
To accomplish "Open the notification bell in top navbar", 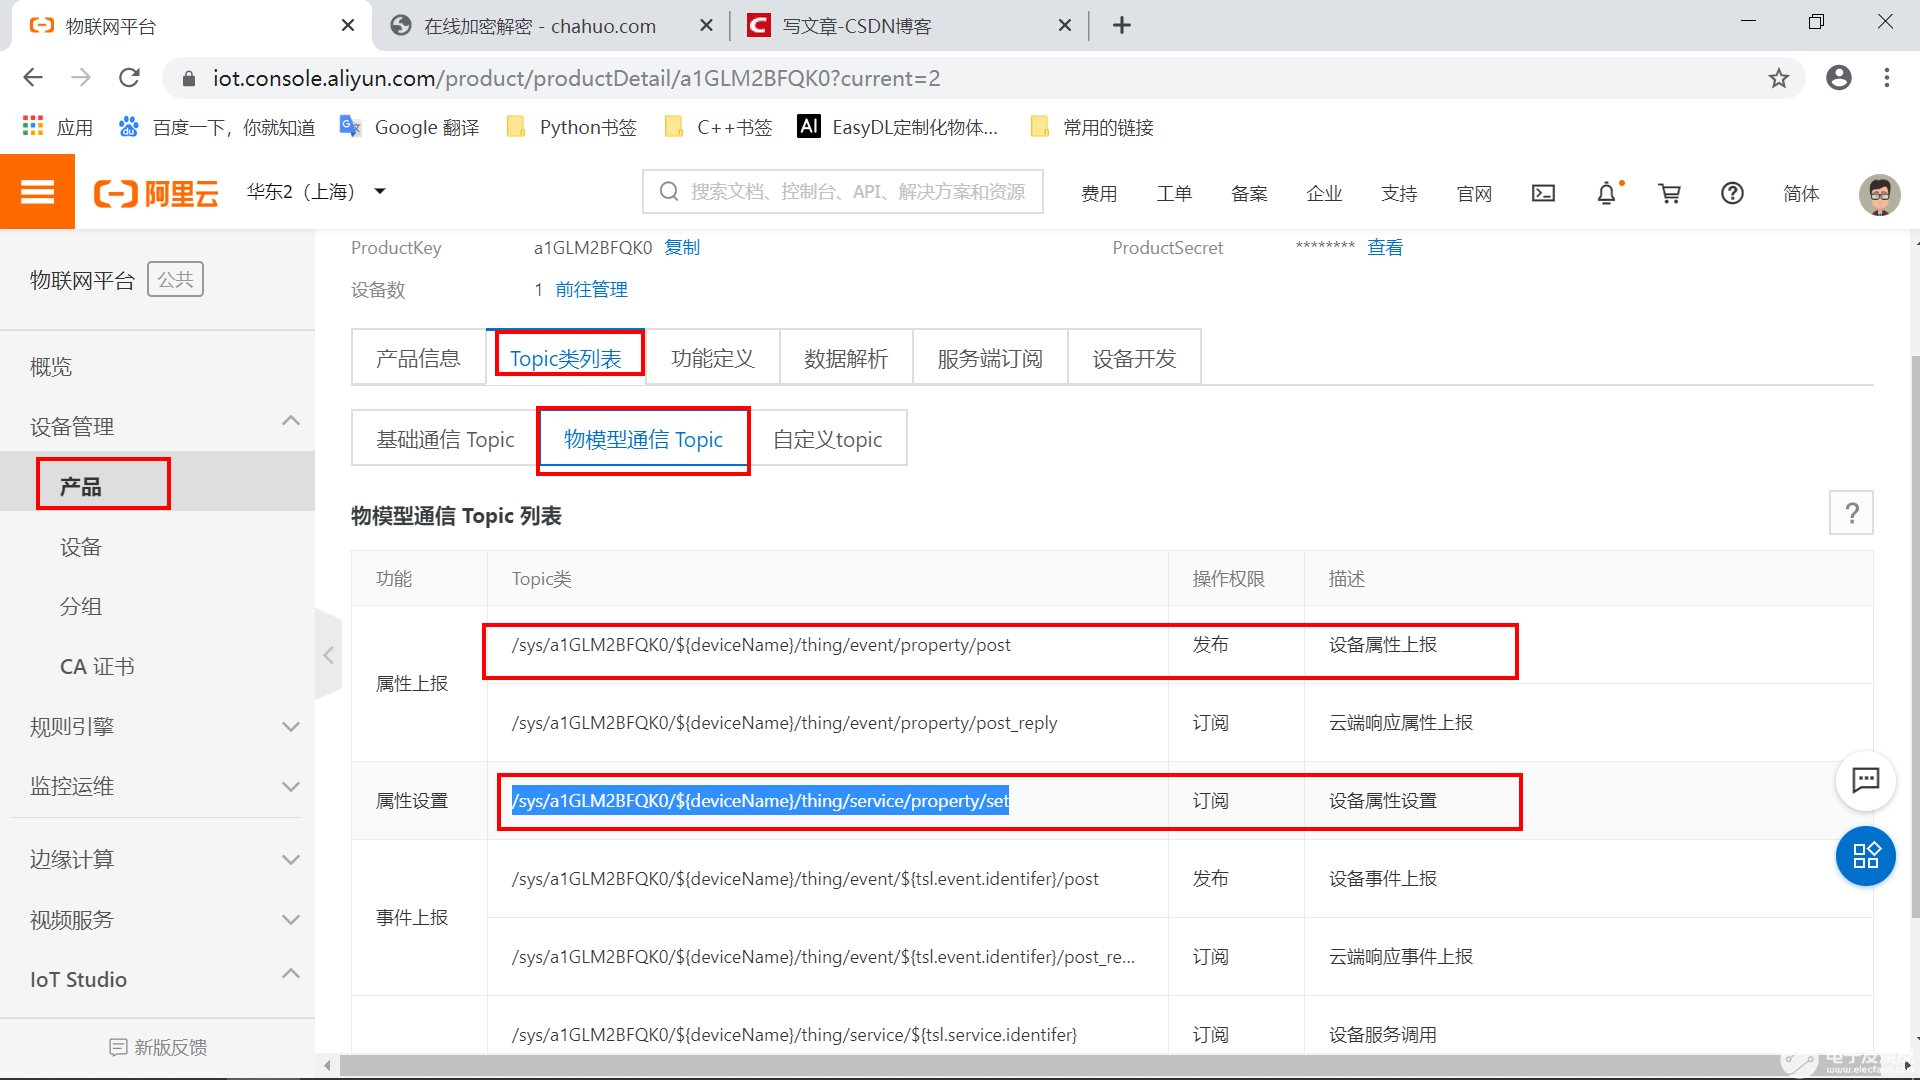I will (1606, 193).
